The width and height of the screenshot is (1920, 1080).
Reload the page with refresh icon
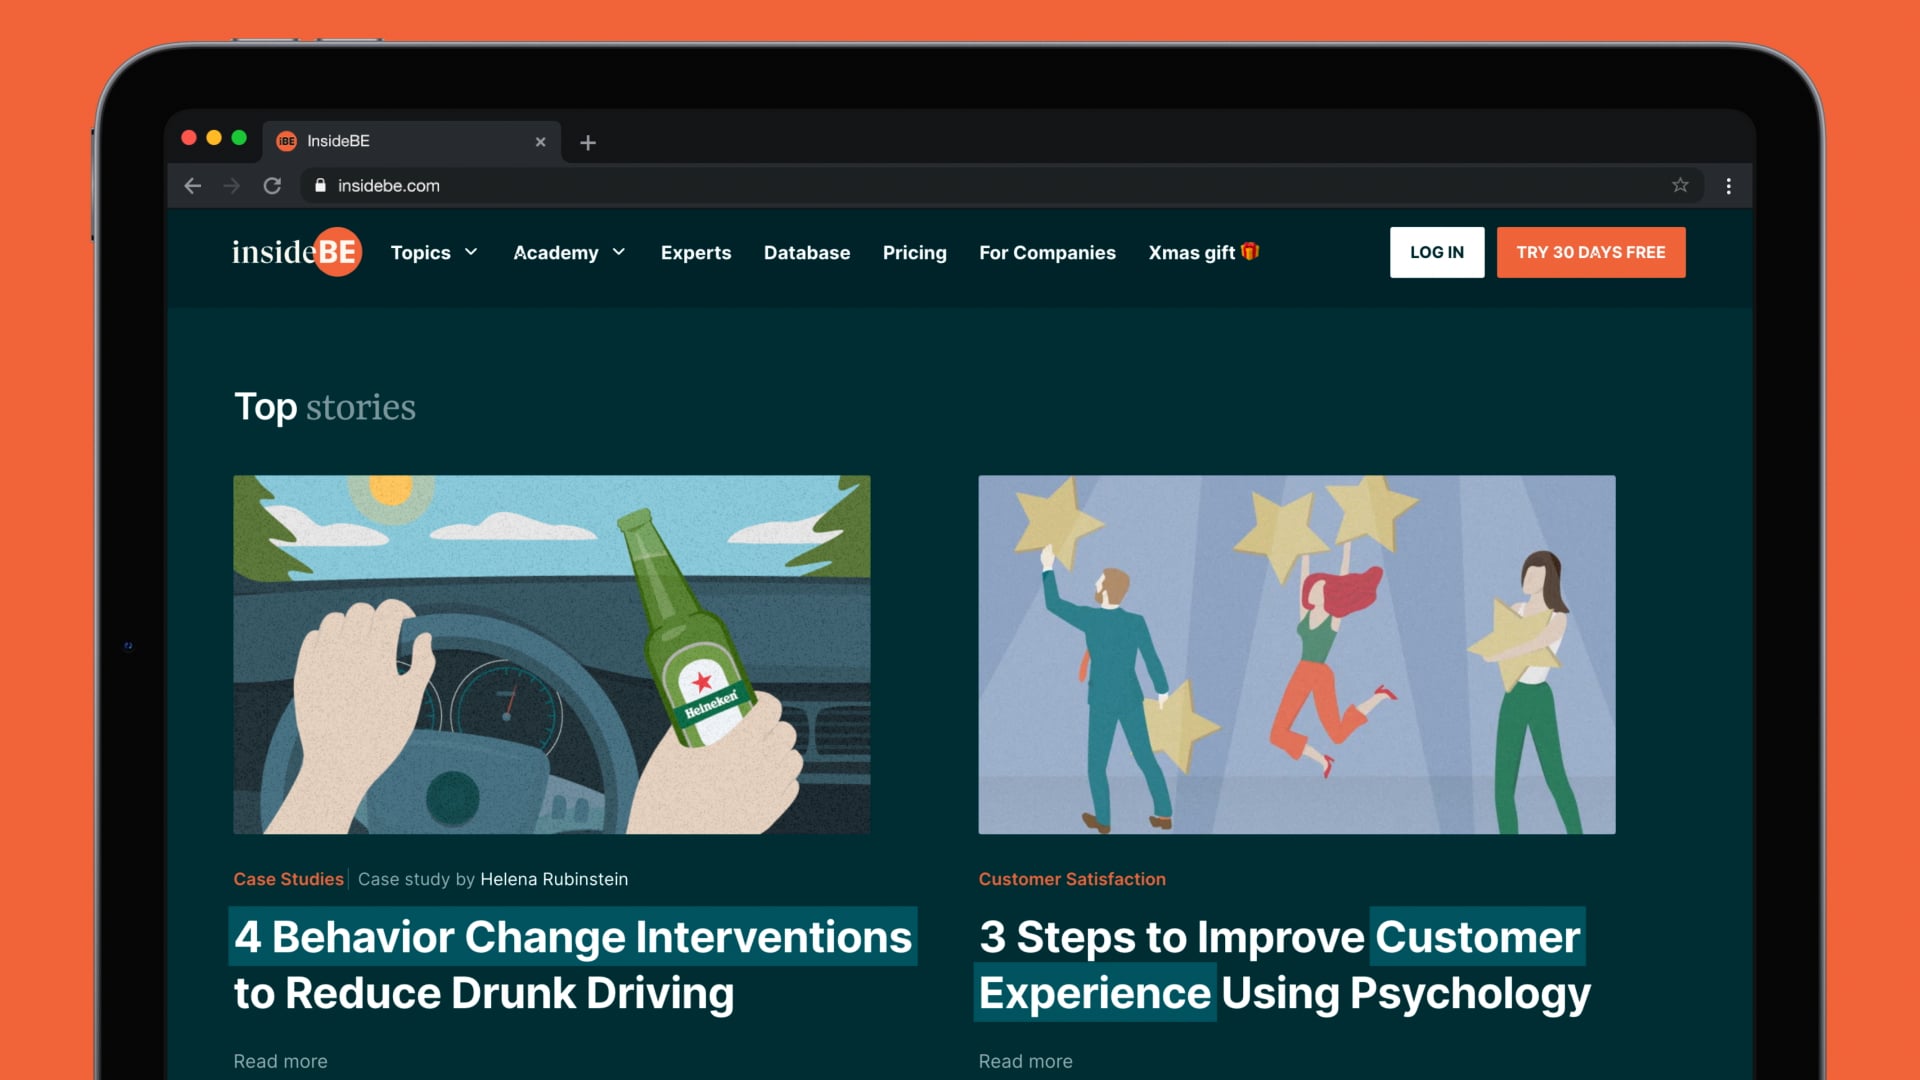(x=272, y=186)
